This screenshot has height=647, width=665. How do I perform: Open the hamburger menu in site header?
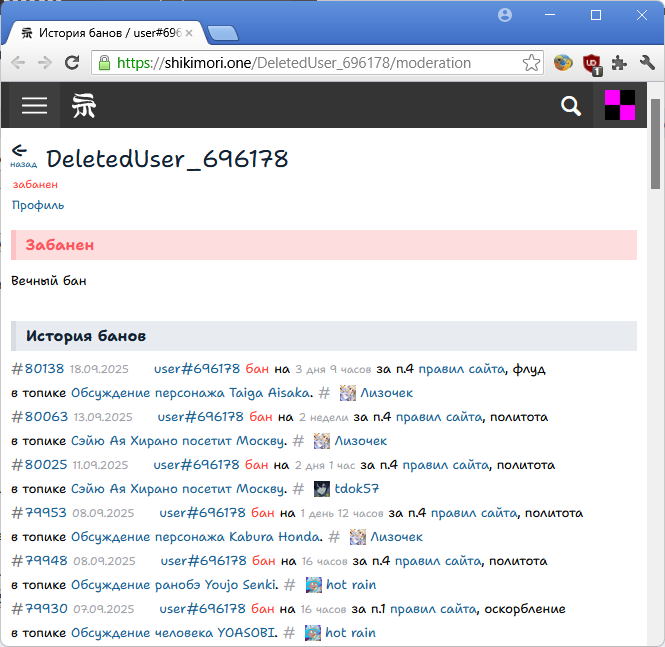click(35, 105)
